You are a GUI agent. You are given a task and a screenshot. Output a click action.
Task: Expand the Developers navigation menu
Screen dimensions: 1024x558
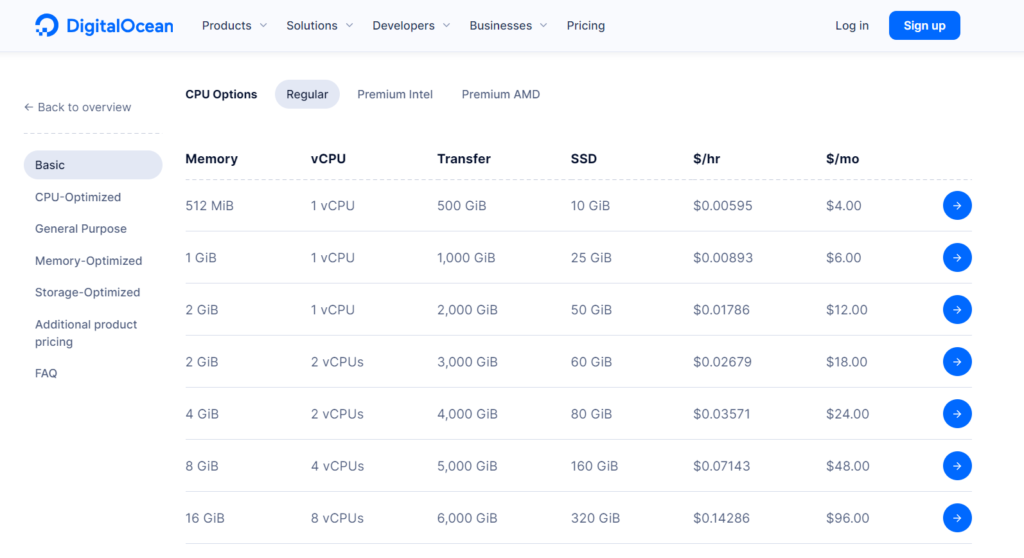[x=410, y=26]
